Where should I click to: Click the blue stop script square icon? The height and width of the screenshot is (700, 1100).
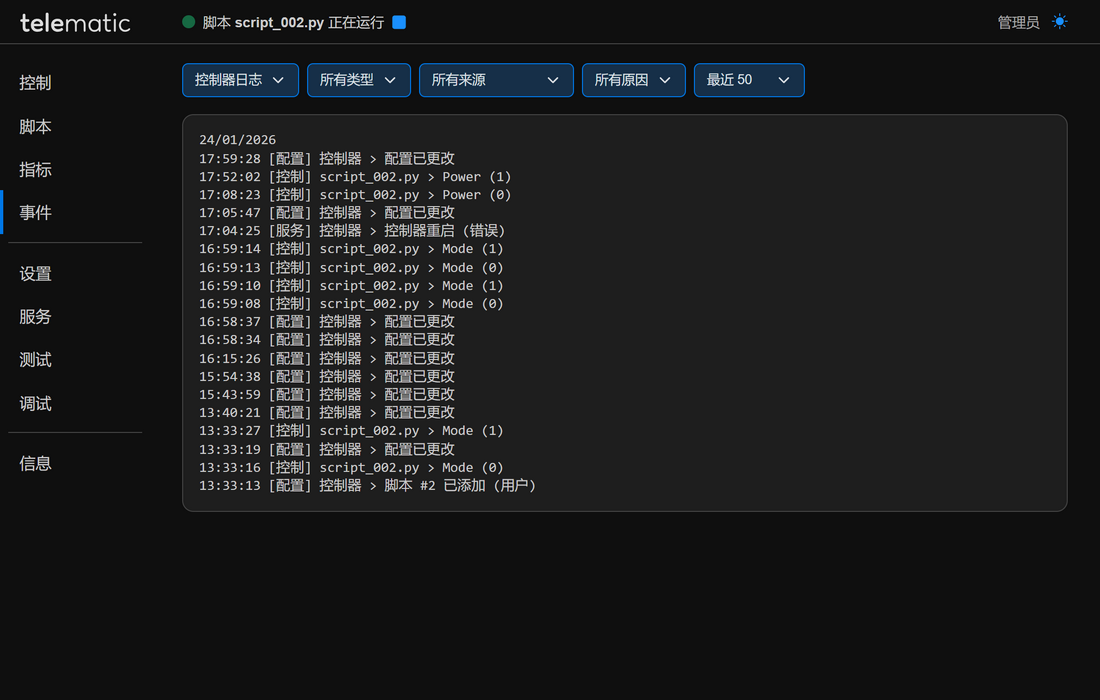[399, 22]
